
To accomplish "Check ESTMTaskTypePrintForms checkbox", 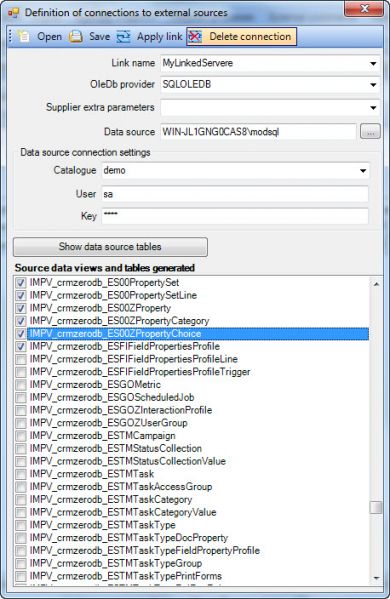I will (21, 576).
